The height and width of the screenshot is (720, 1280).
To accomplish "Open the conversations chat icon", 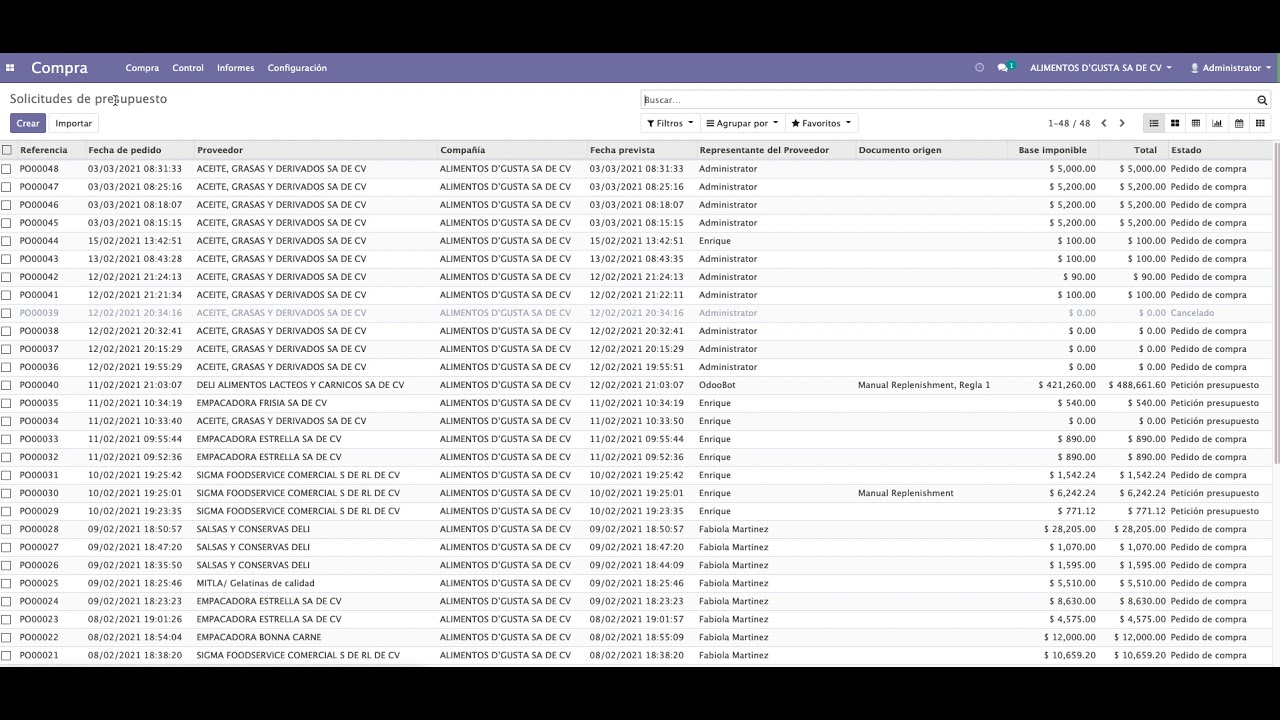I will (x=1005, y=68).
